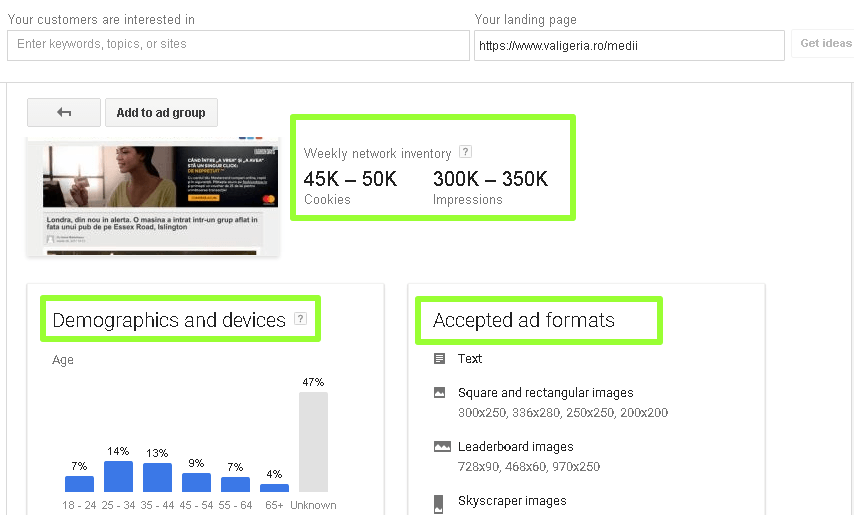Click sizes 728x90, 468x60, 970x250
854x515 pixels.
[x=529, y=467]
